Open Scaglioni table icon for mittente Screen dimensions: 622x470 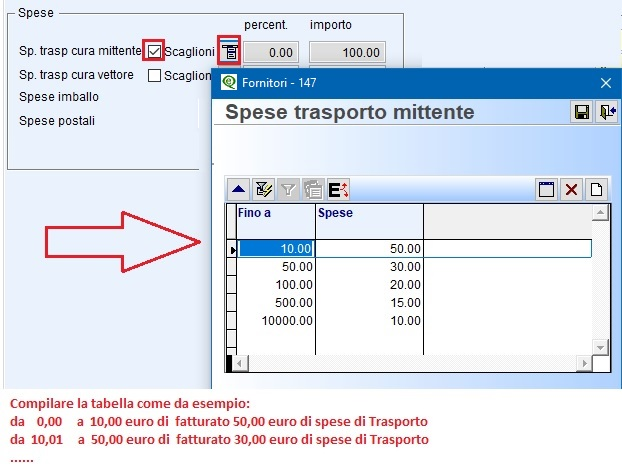coord(229,52)
